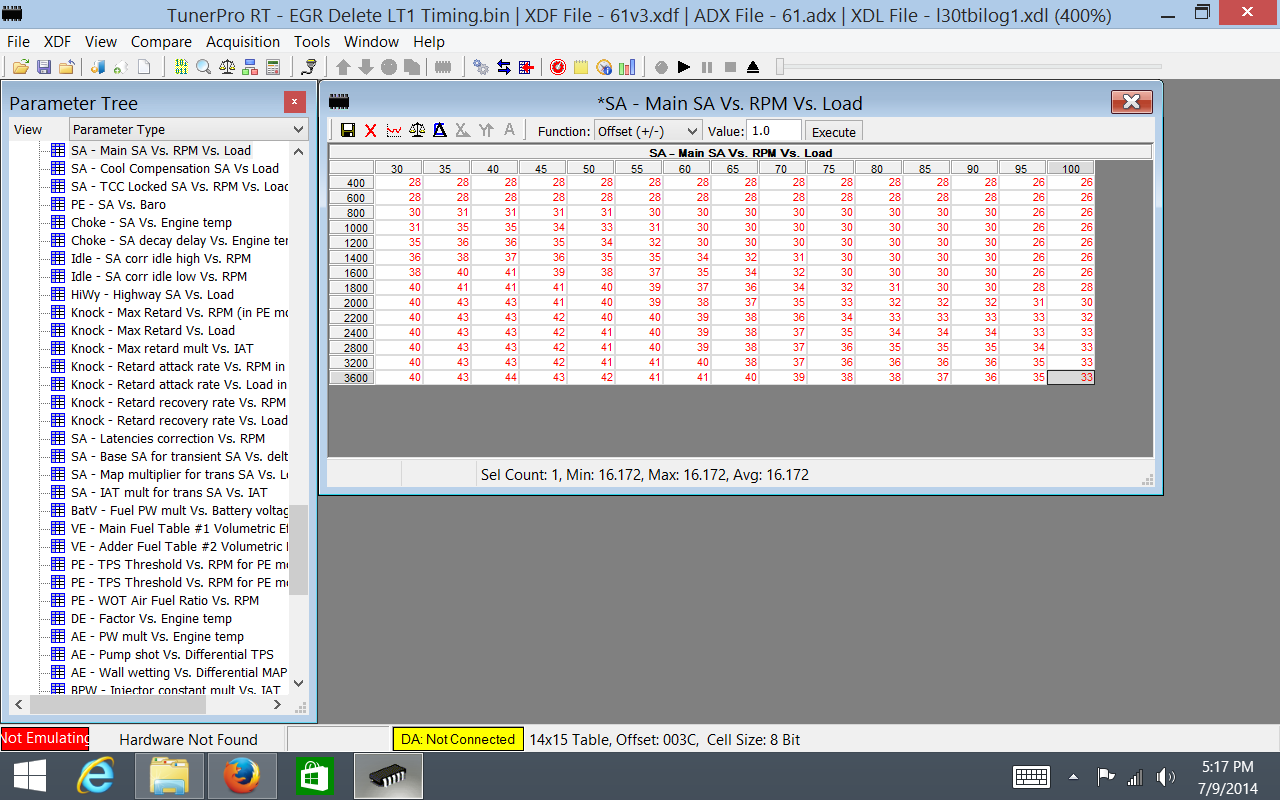Select Knock - Max Retard Vs. Load parameter
This screenshot has height=800, width=1280.
153,331
